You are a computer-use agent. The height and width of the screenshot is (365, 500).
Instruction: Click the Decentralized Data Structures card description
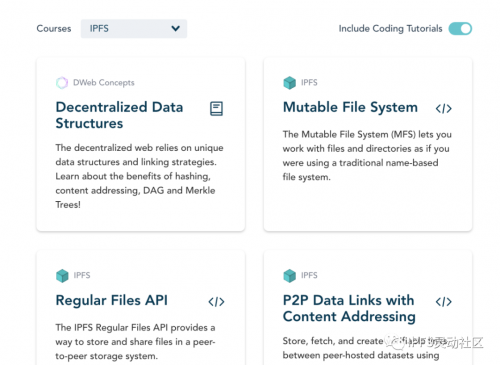[x=139, y=176]
